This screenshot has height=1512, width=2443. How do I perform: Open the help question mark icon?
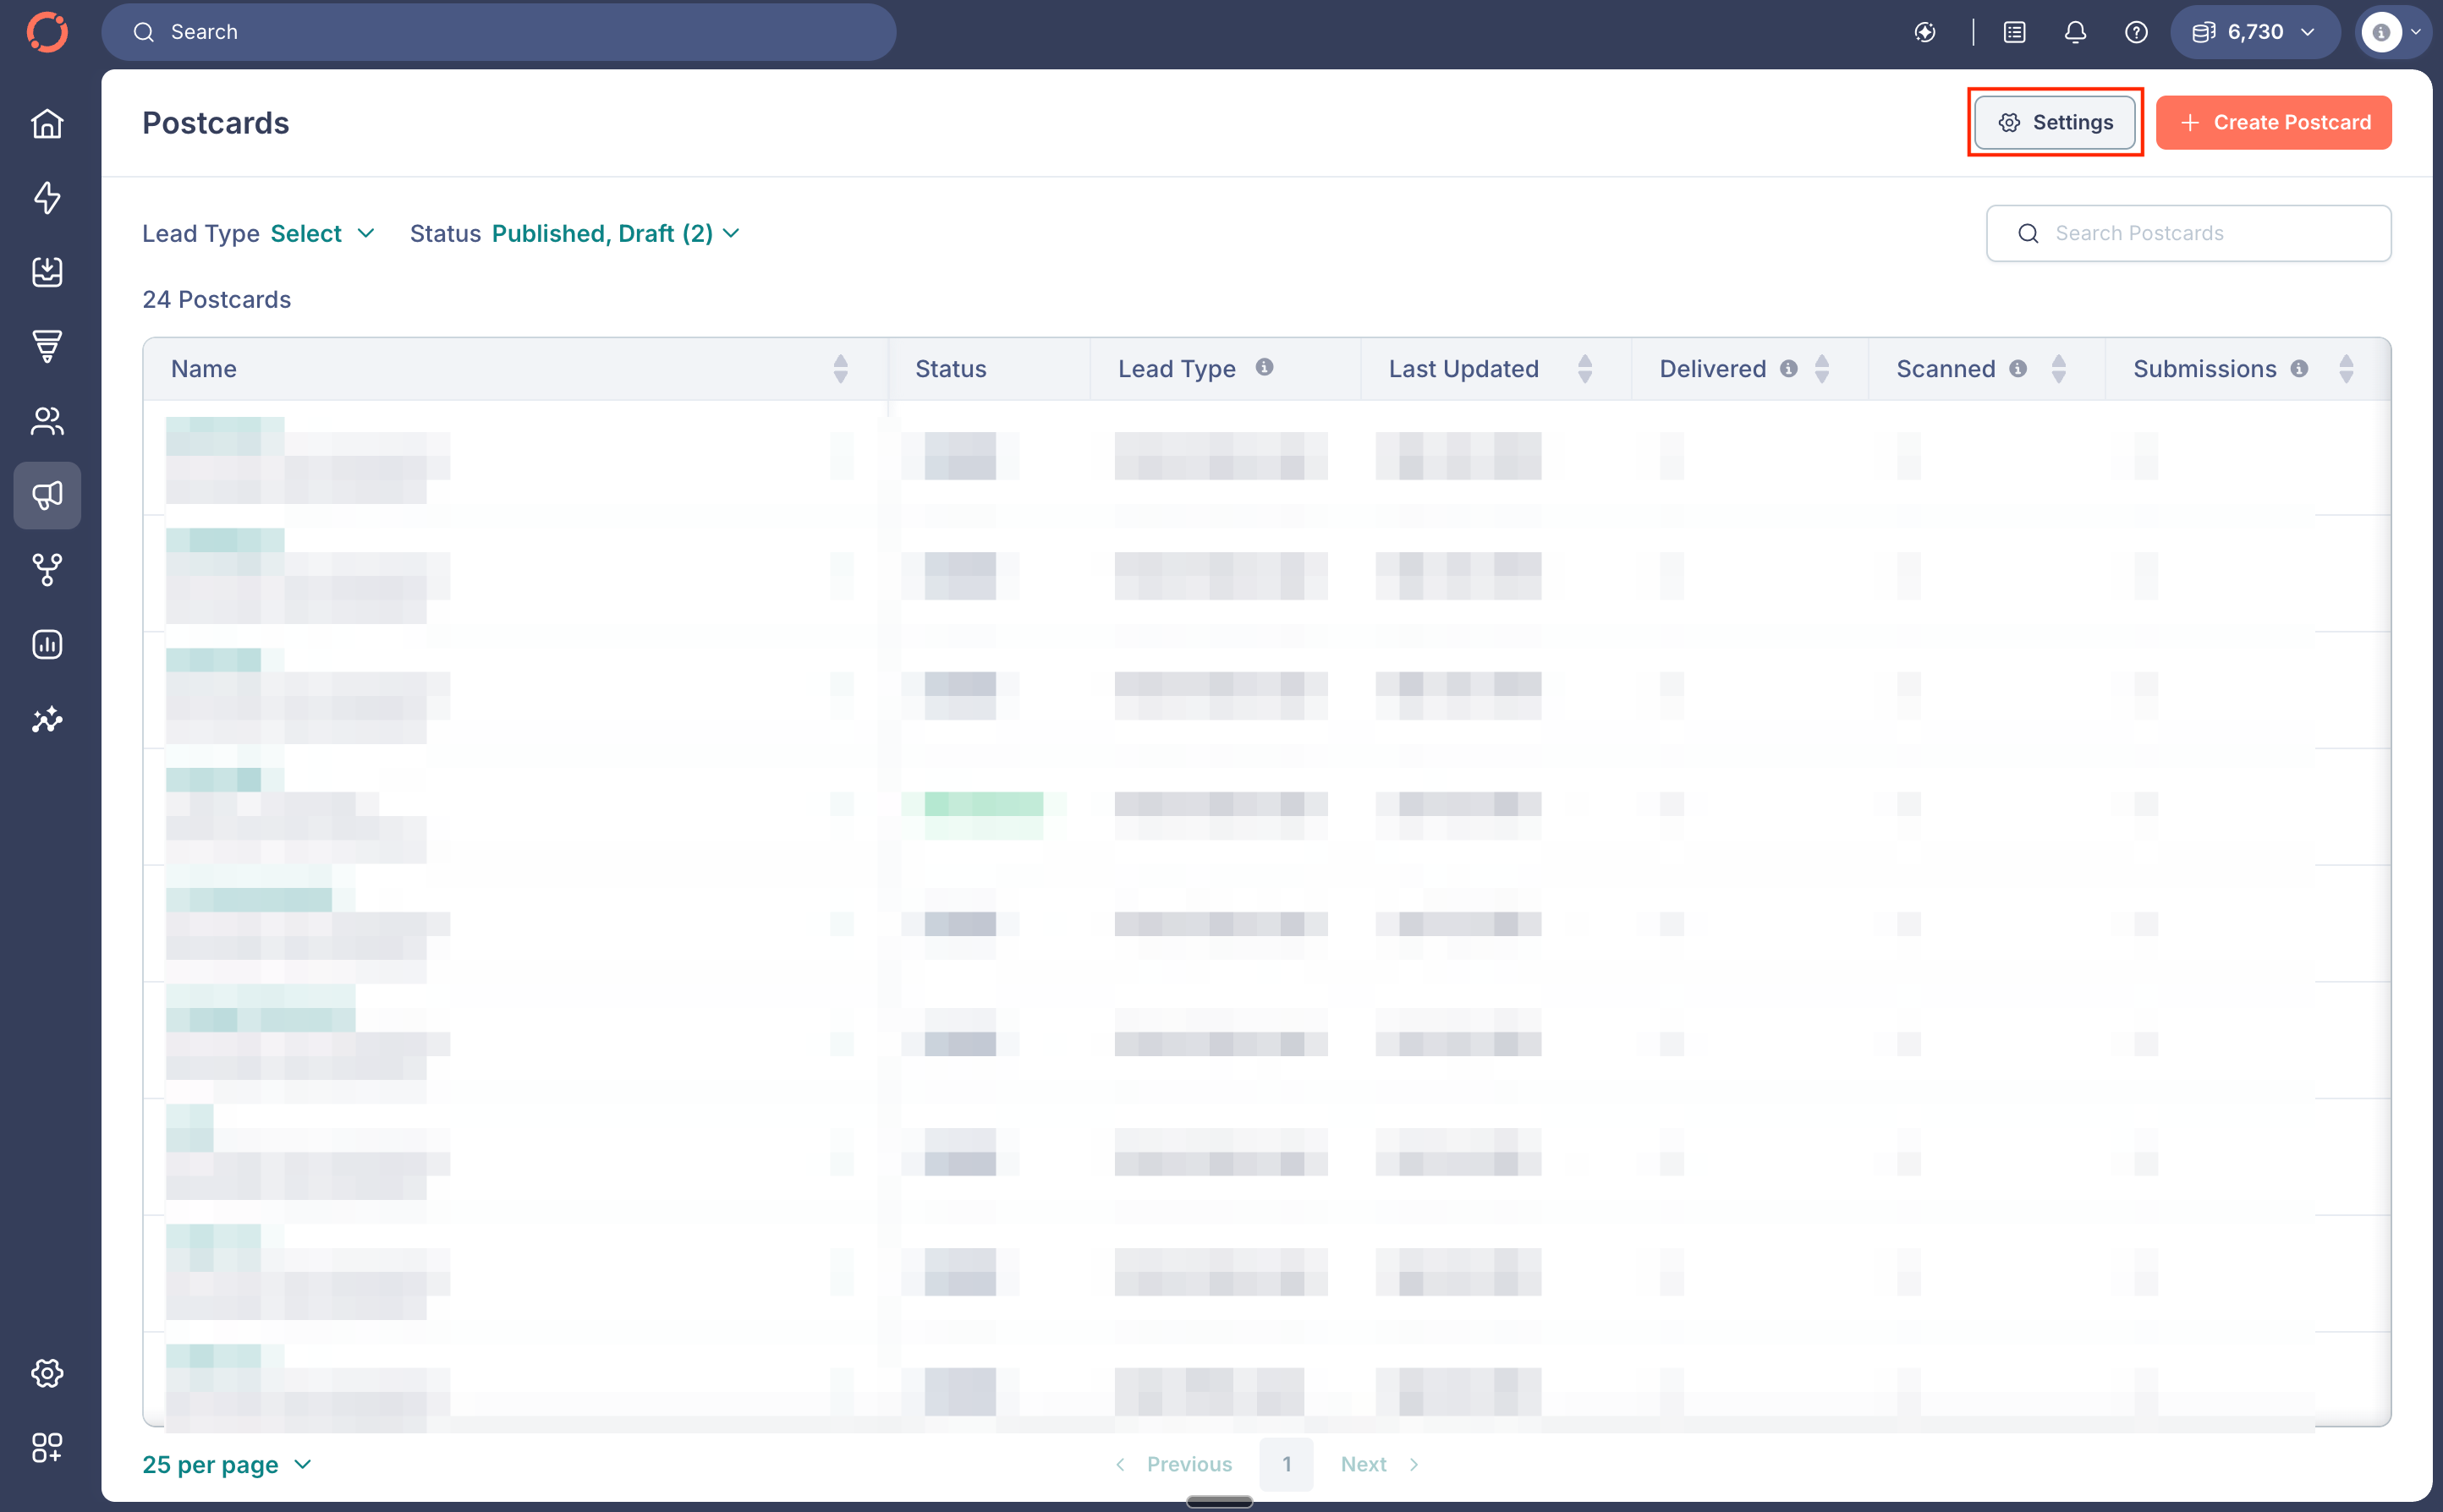[2136, 32]
